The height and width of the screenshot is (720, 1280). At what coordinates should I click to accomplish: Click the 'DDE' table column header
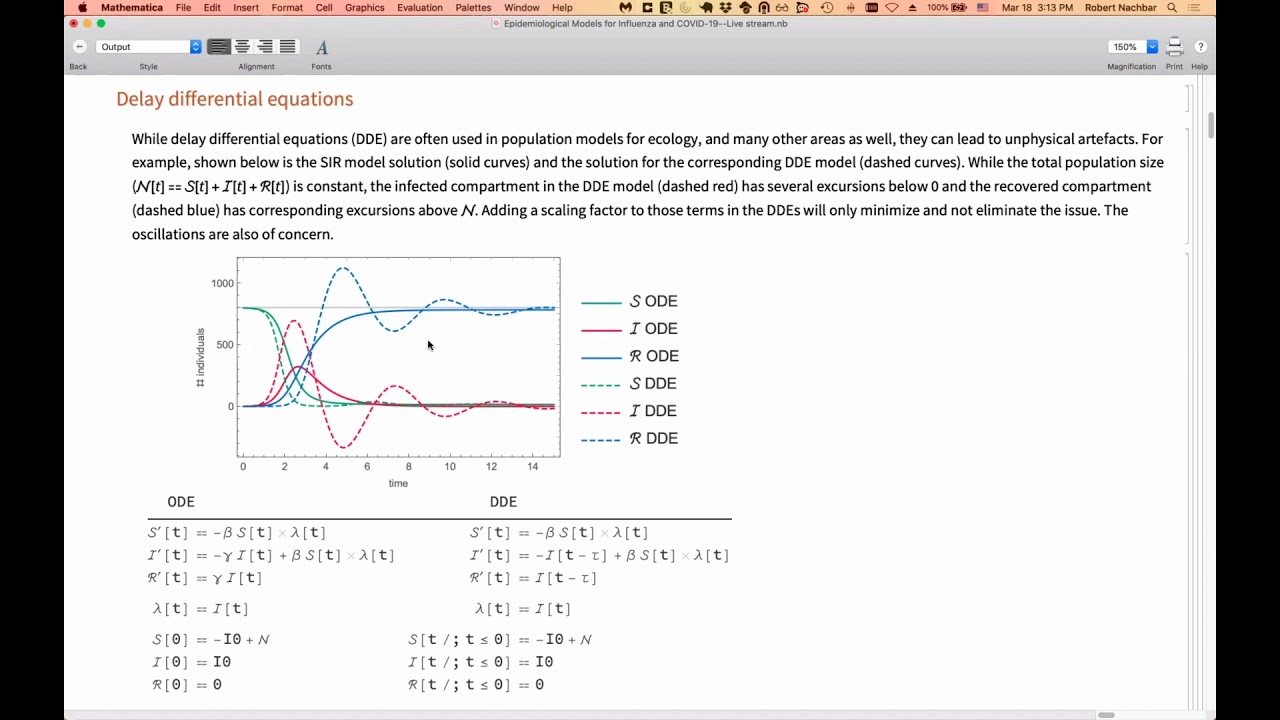tap(503, 502)
